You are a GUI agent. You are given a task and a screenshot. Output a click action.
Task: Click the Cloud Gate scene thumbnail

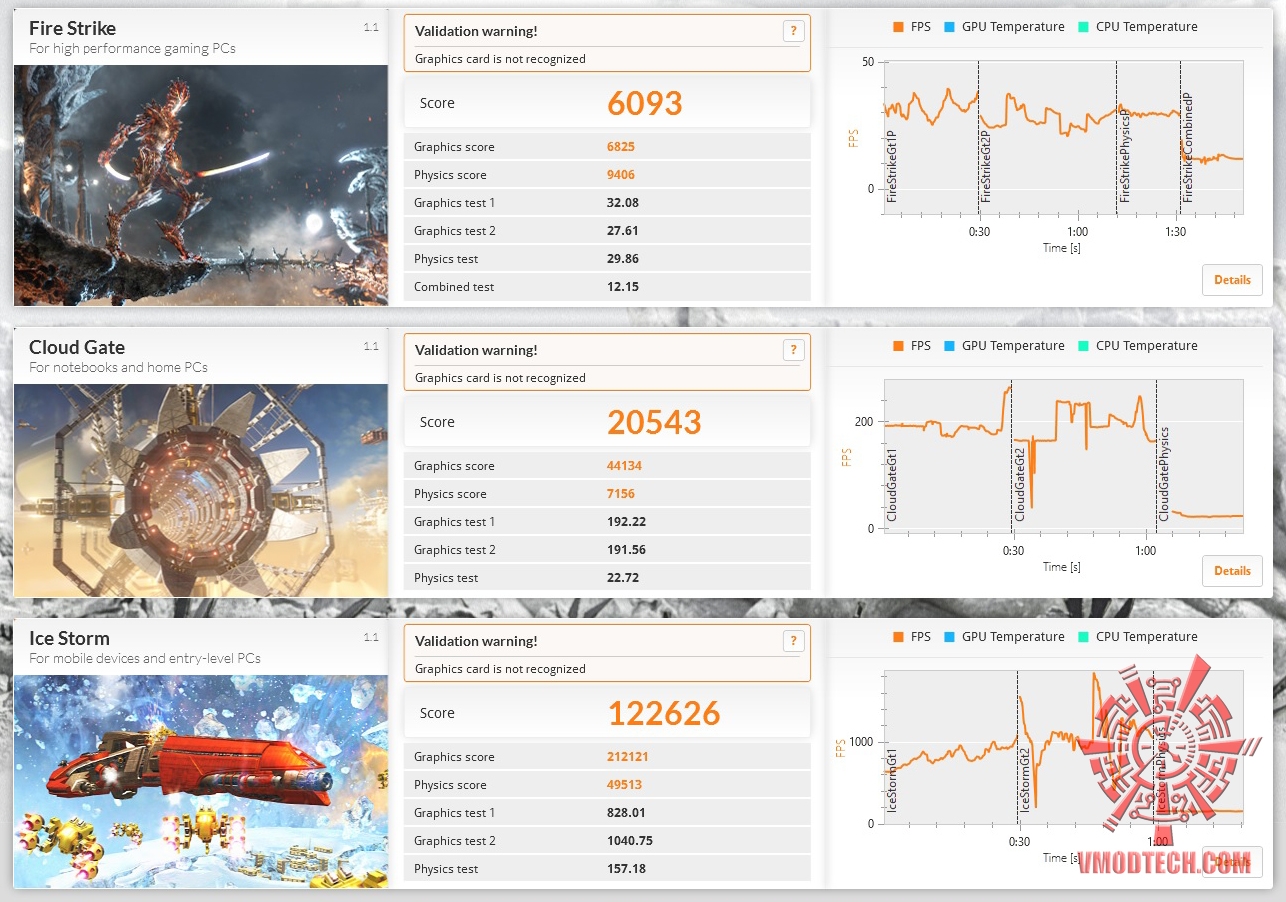(200, 490)
